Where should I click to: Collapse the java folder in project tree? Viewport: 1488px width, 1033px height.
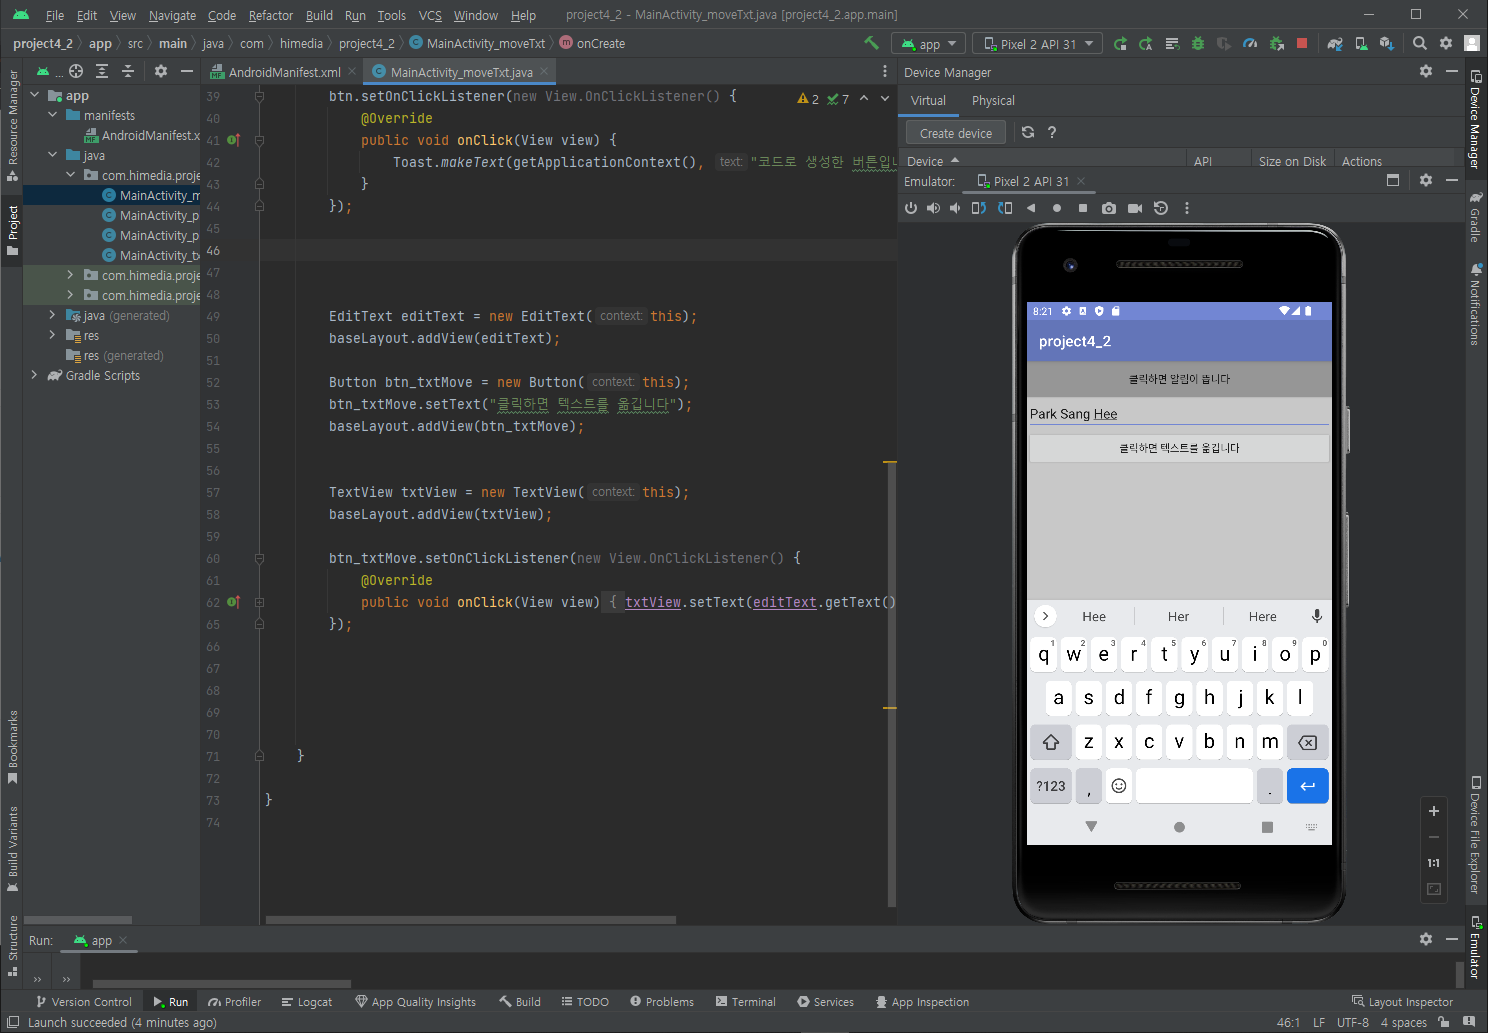[53, 155]
